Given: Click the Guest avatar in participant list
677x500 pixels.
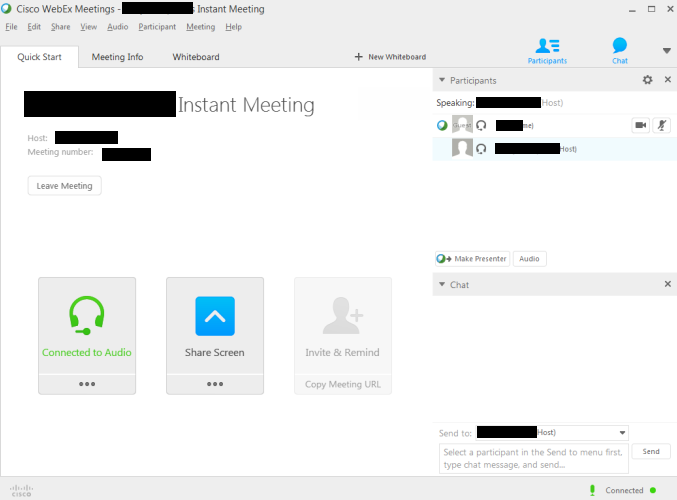Looking at the screenshot, I should tap(462, 125).
